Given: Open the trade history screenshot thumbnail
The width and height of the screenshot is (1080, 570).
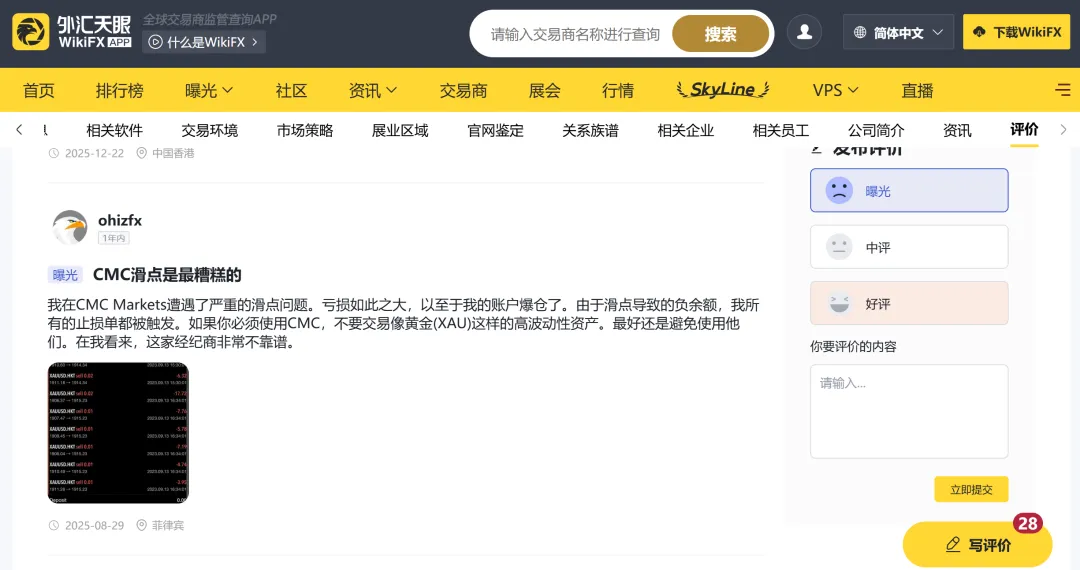Looking at the screenshot, I should click(118, 433).
